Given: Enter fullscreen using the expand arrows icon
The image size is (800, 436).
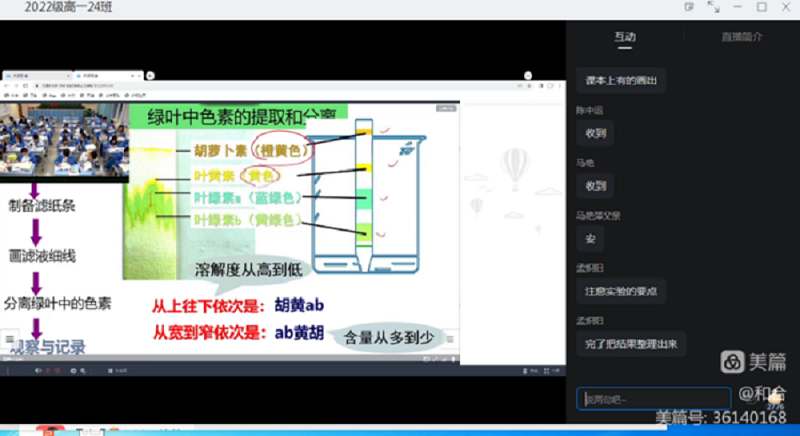Looking at the screenshot, I should click(713, 6).
